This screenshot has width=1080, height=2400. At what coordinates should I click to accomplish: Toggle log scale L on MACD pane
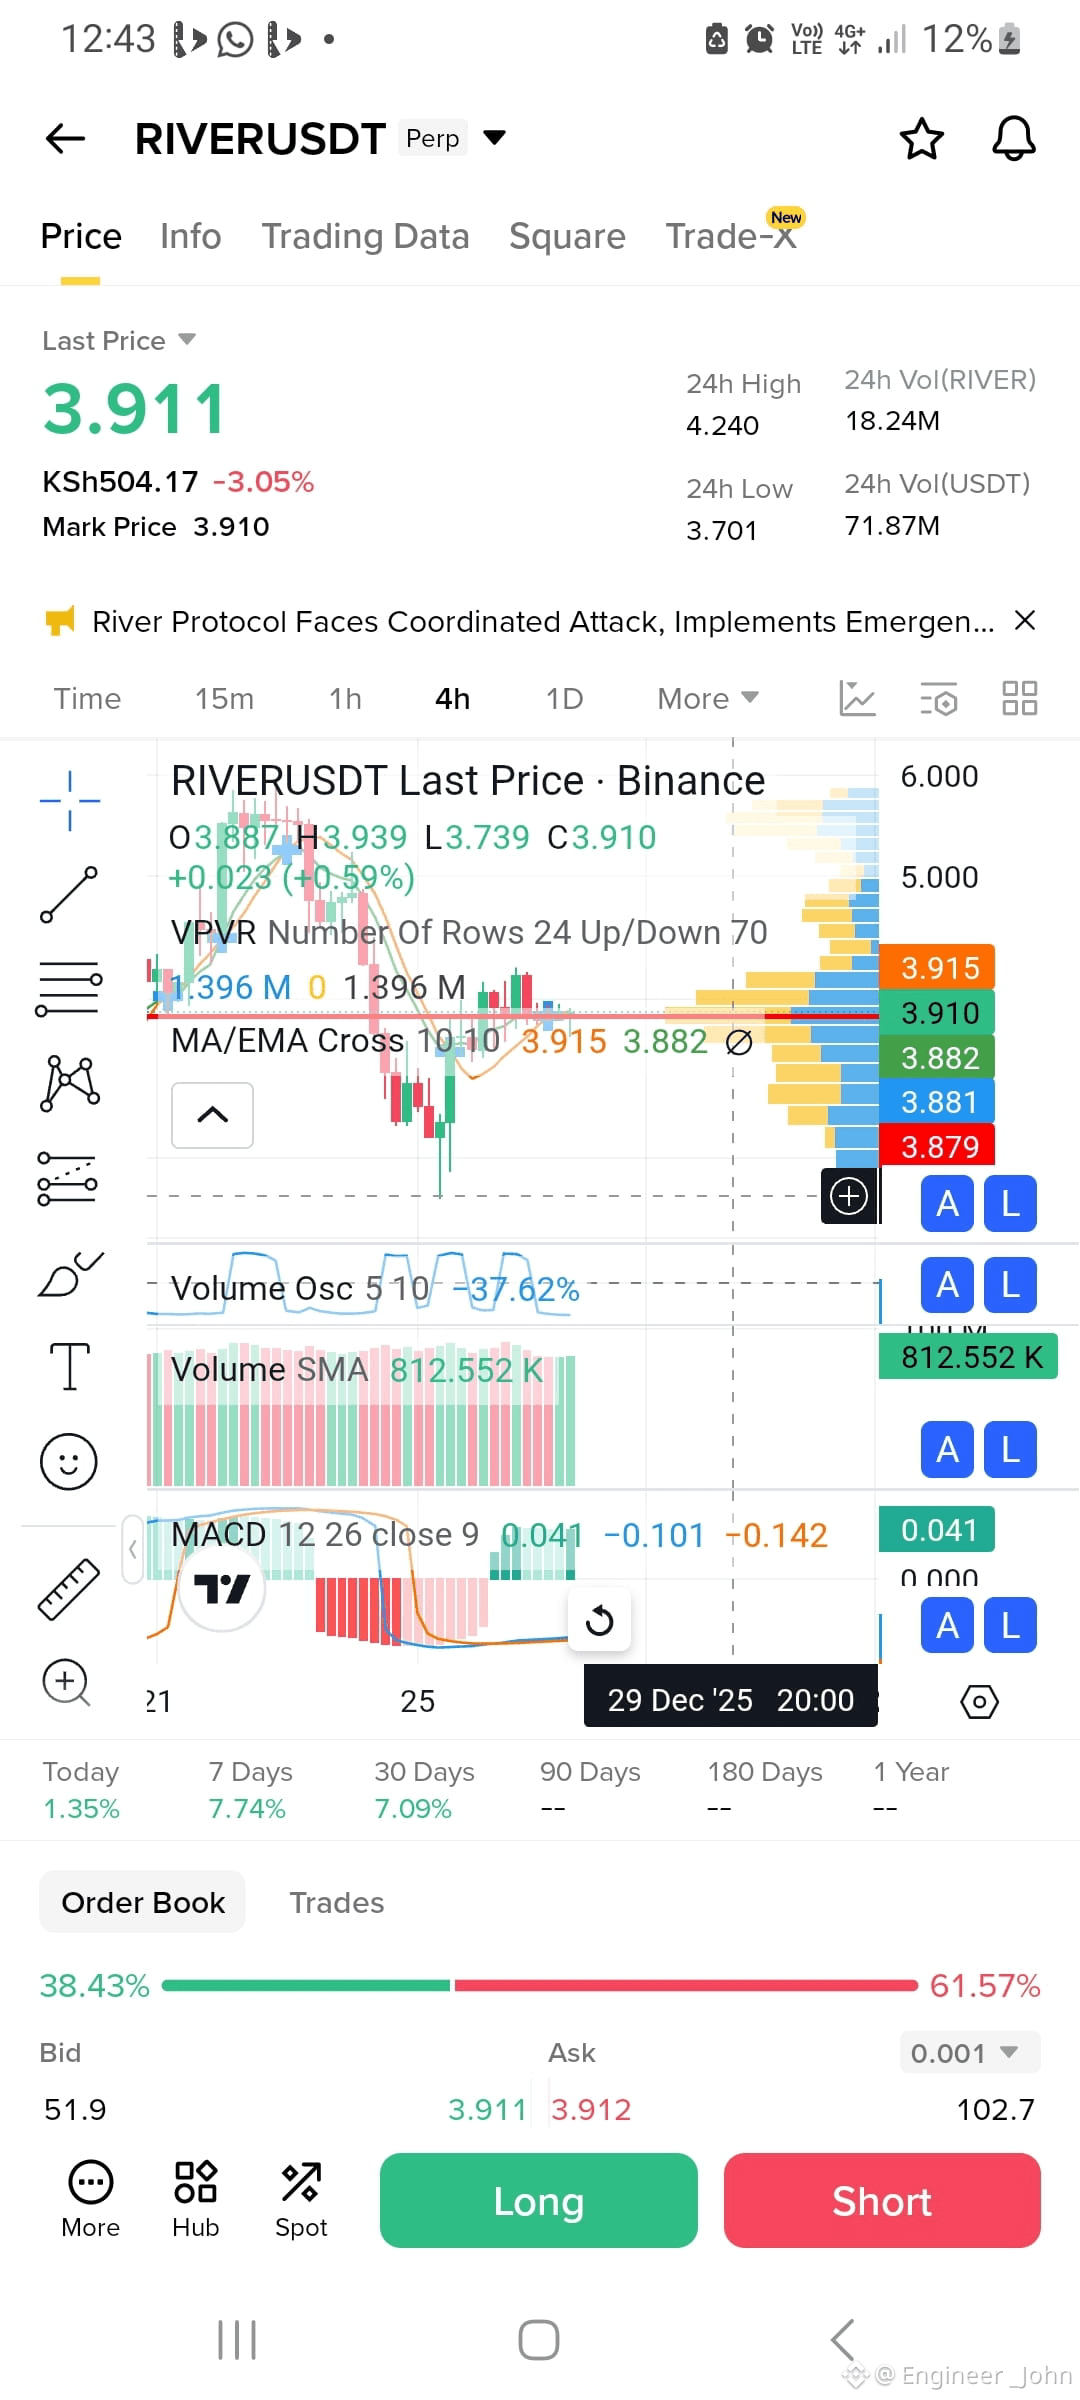tap(1010, 1626)
